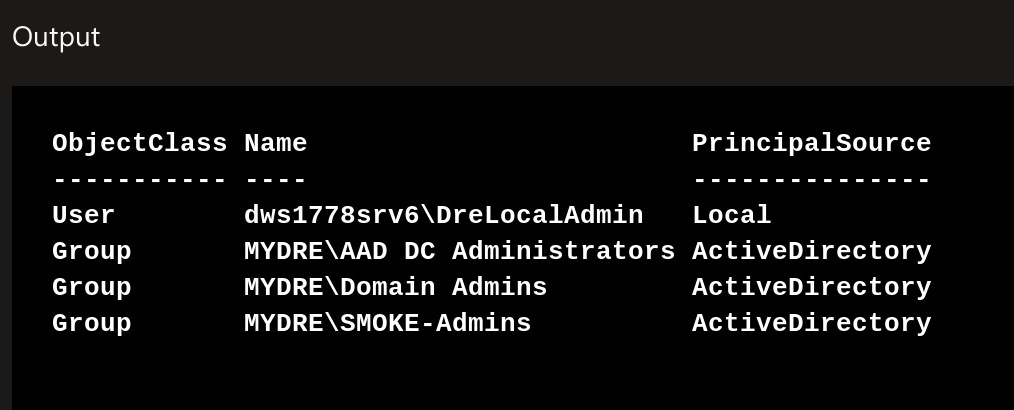Select the ObjectClass column header text

tap(140, 144)
